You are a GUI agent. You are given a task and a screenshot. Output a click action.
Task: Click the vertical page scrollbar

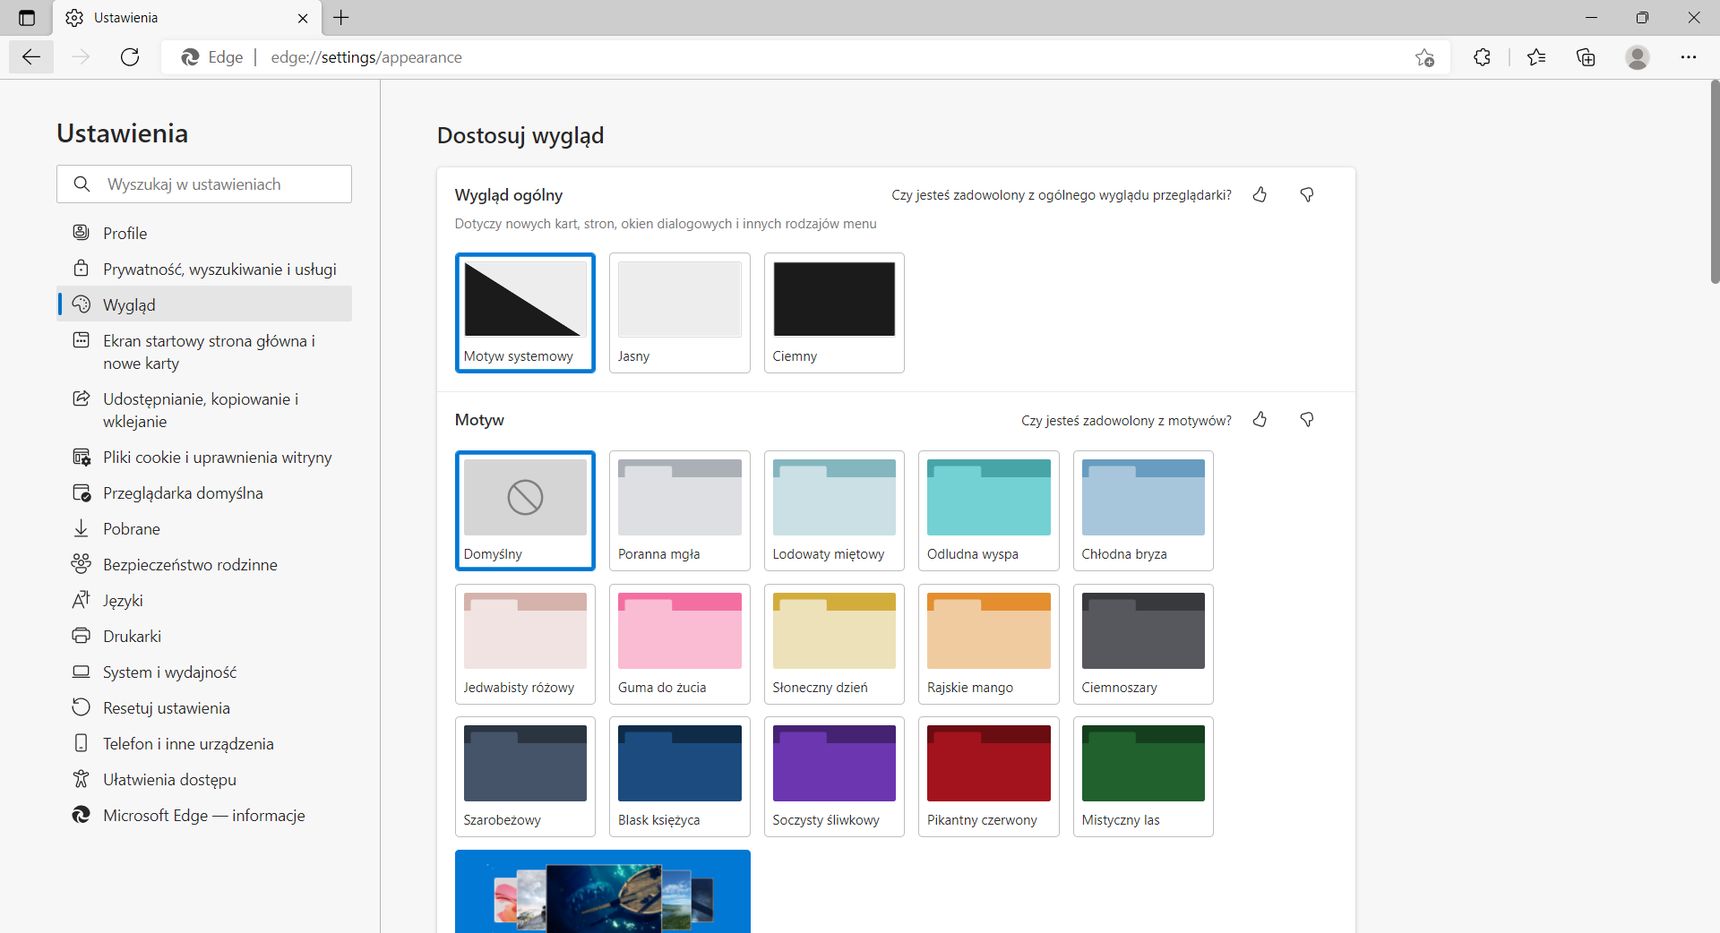[x=1714, y=183]
